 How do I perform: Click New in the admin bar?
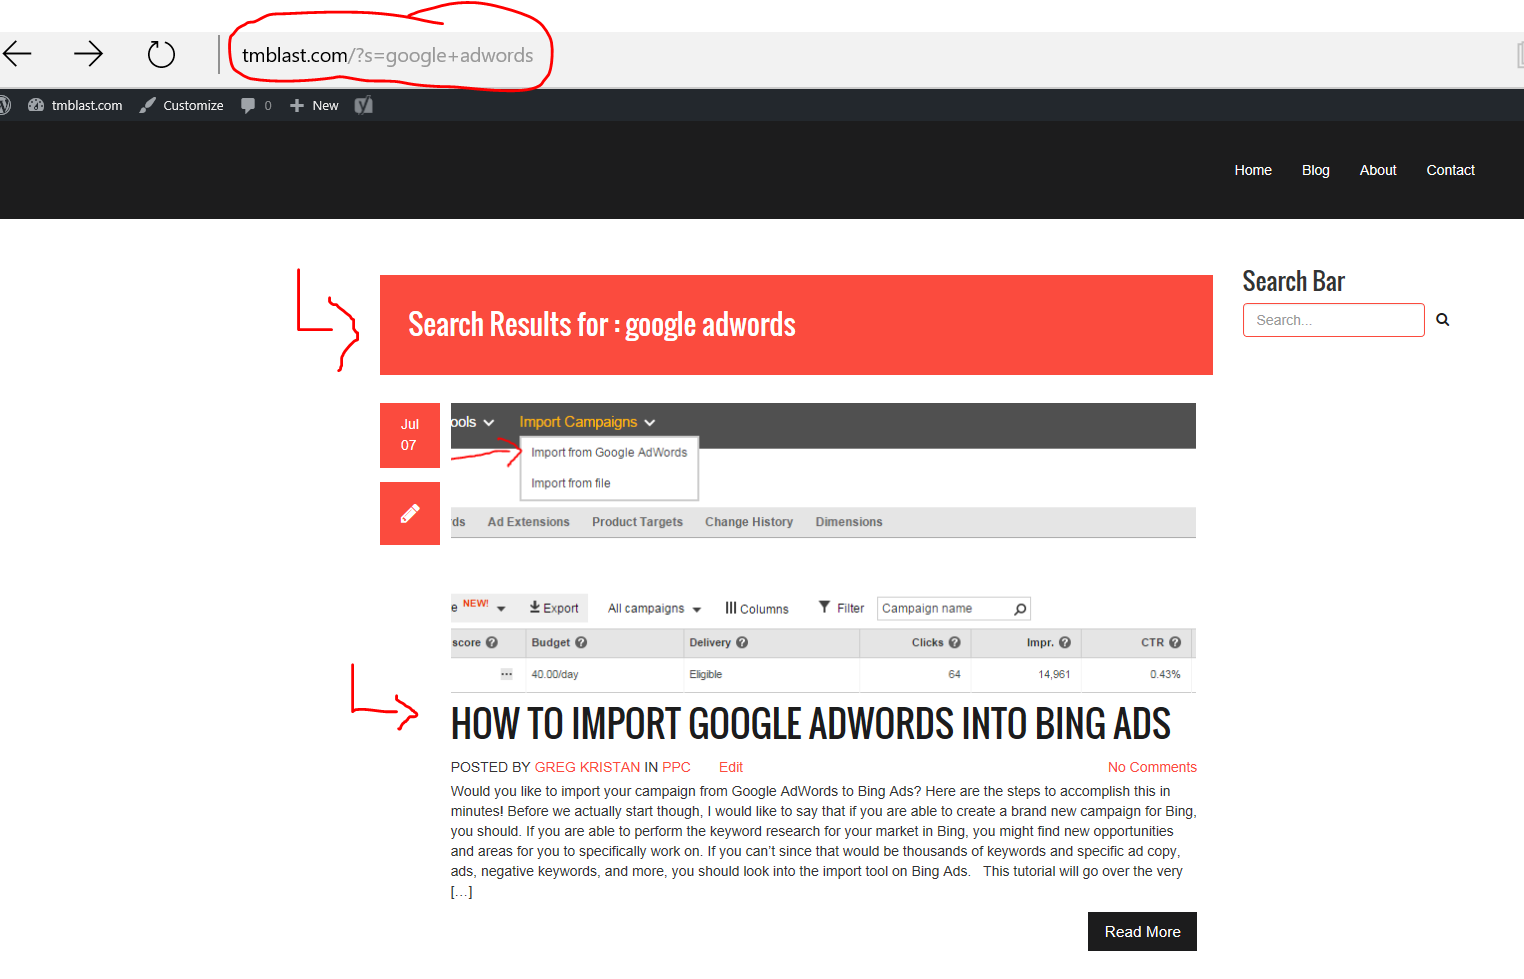coord(314,105)
